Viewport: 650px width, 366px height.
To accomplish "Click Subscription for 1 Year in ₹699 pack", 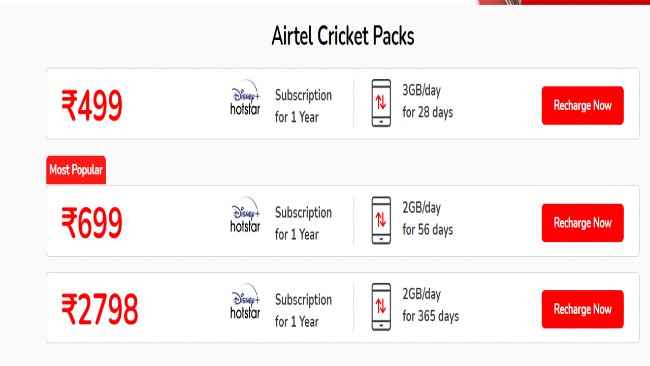I will coord(303,223).
